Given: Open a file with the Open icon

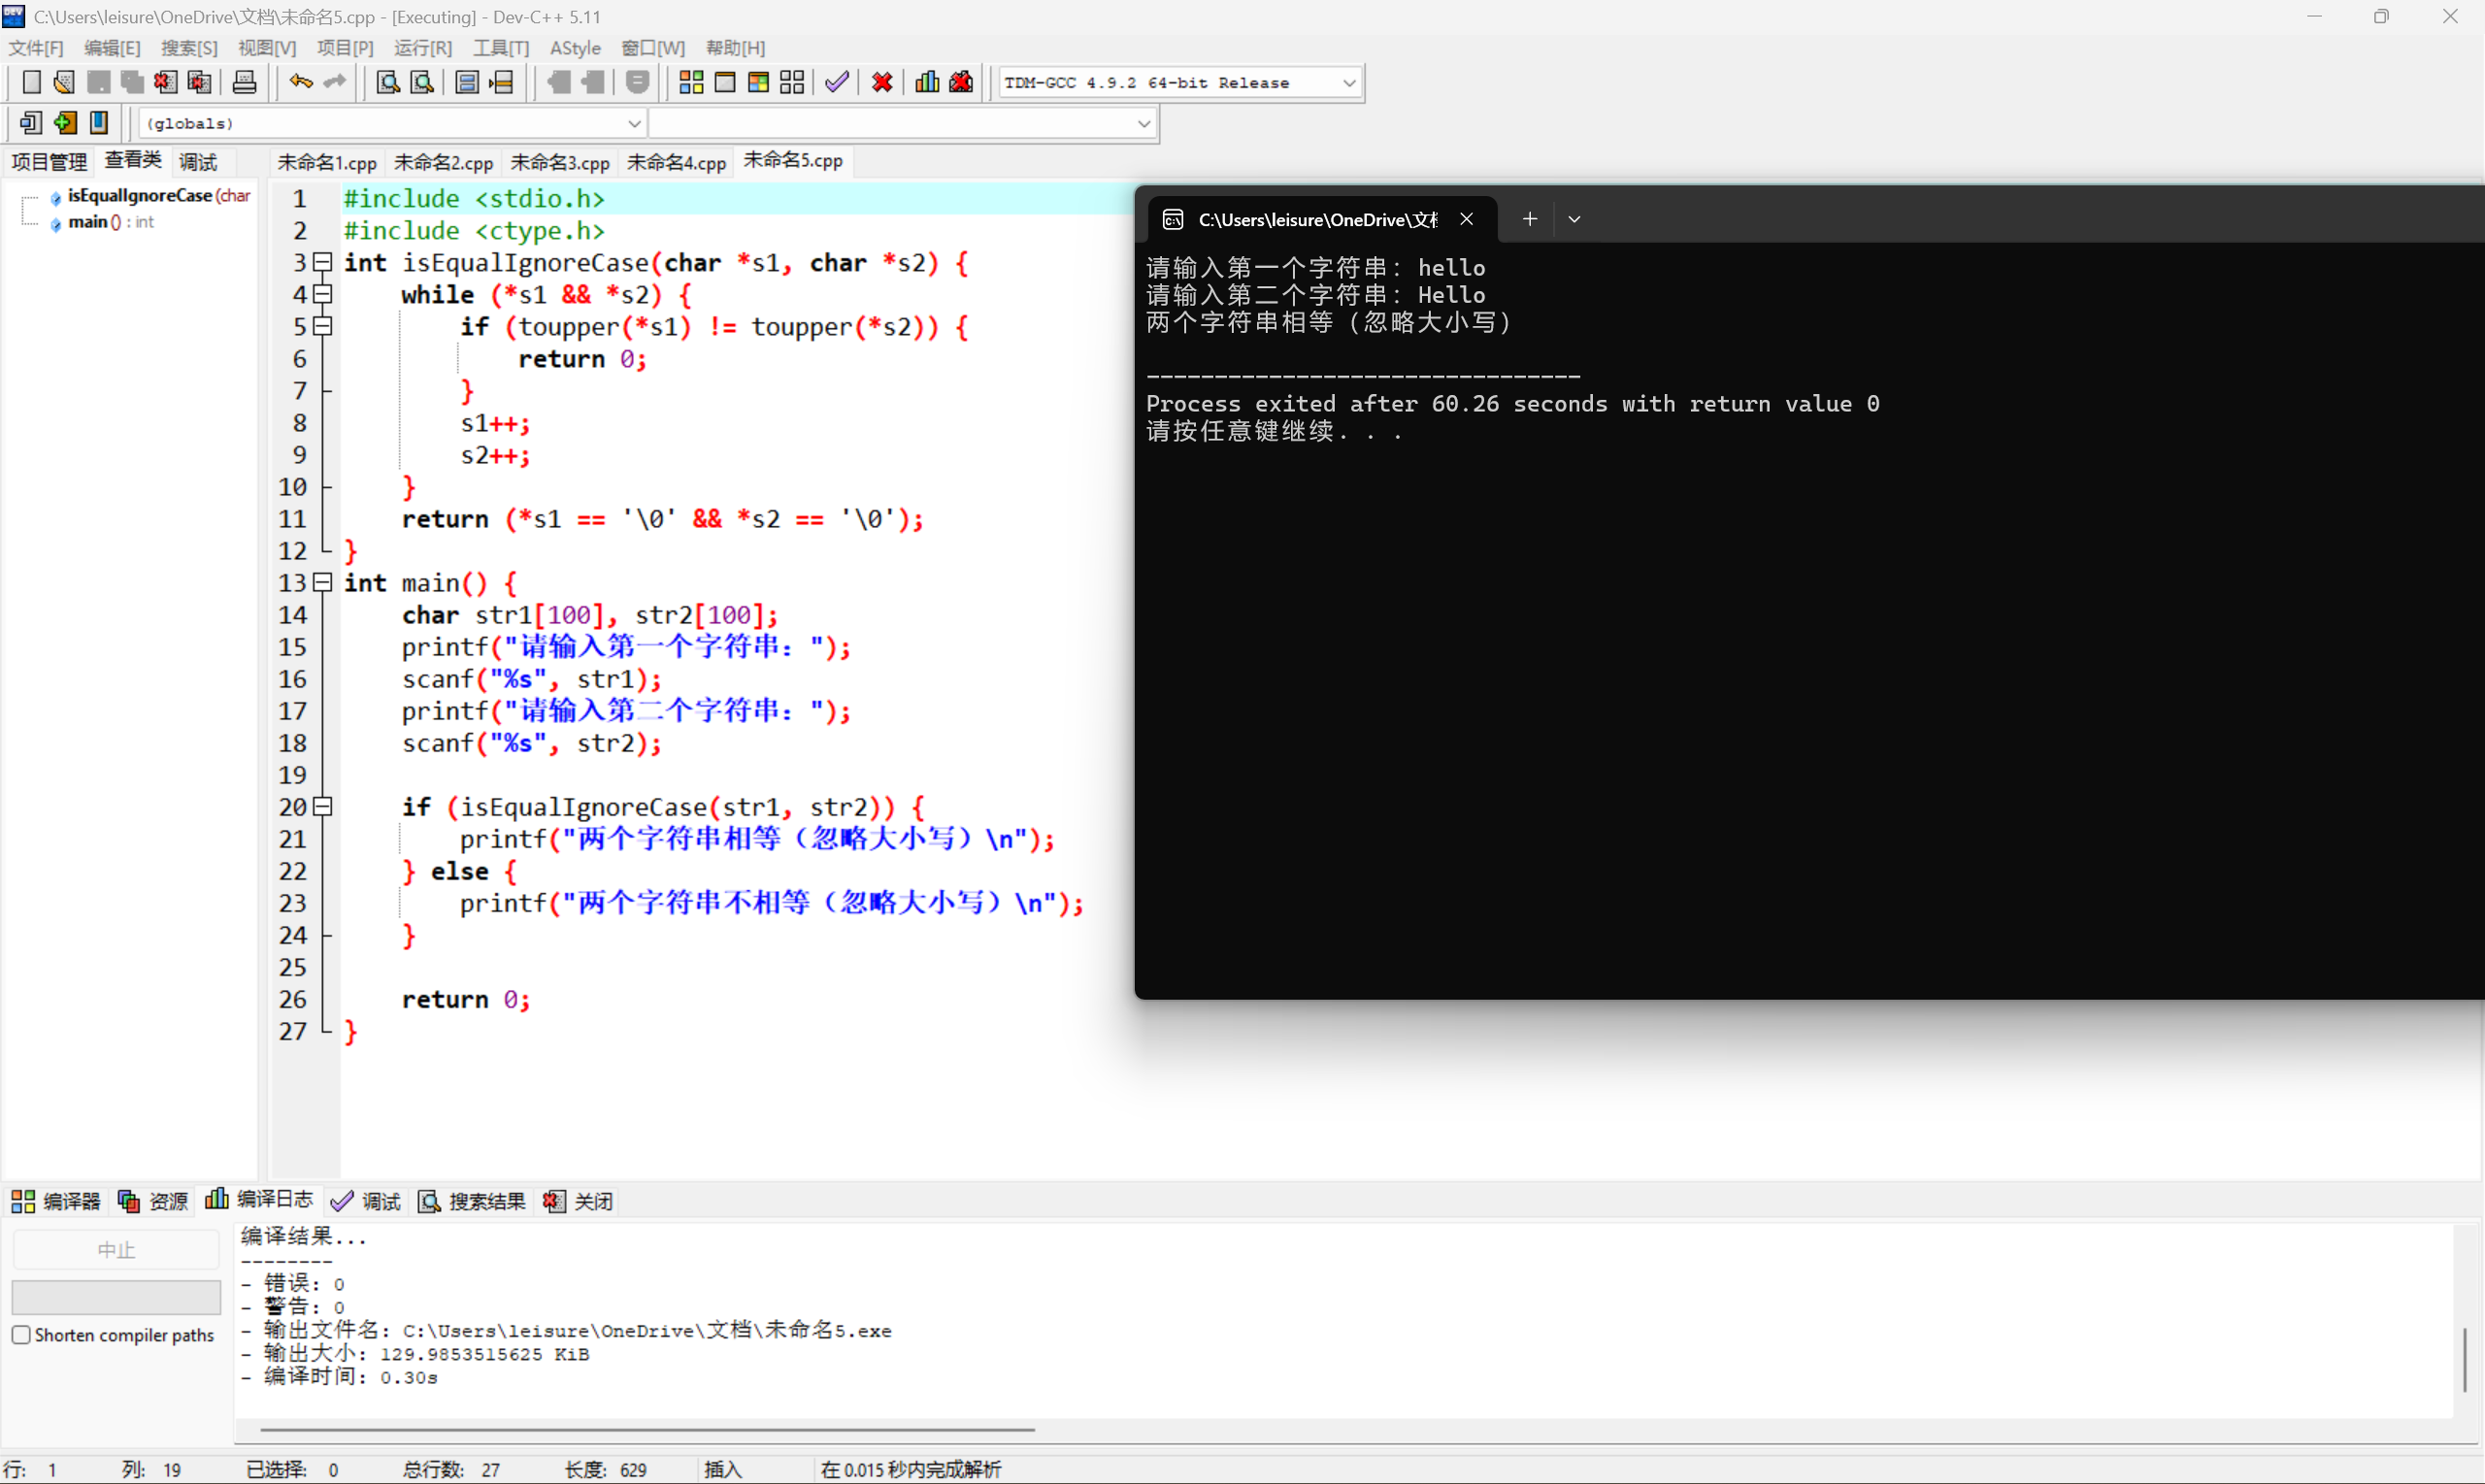Looking at the screenshot, I should [x=63, y=82].
